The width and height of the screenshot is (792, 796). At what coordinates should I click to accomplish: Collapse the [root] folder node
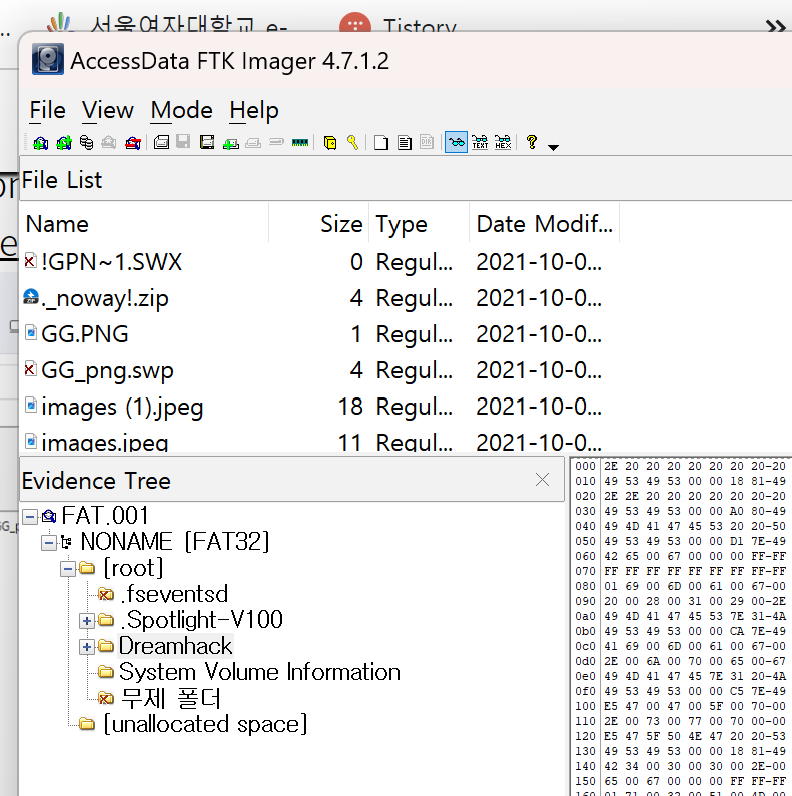68,569
